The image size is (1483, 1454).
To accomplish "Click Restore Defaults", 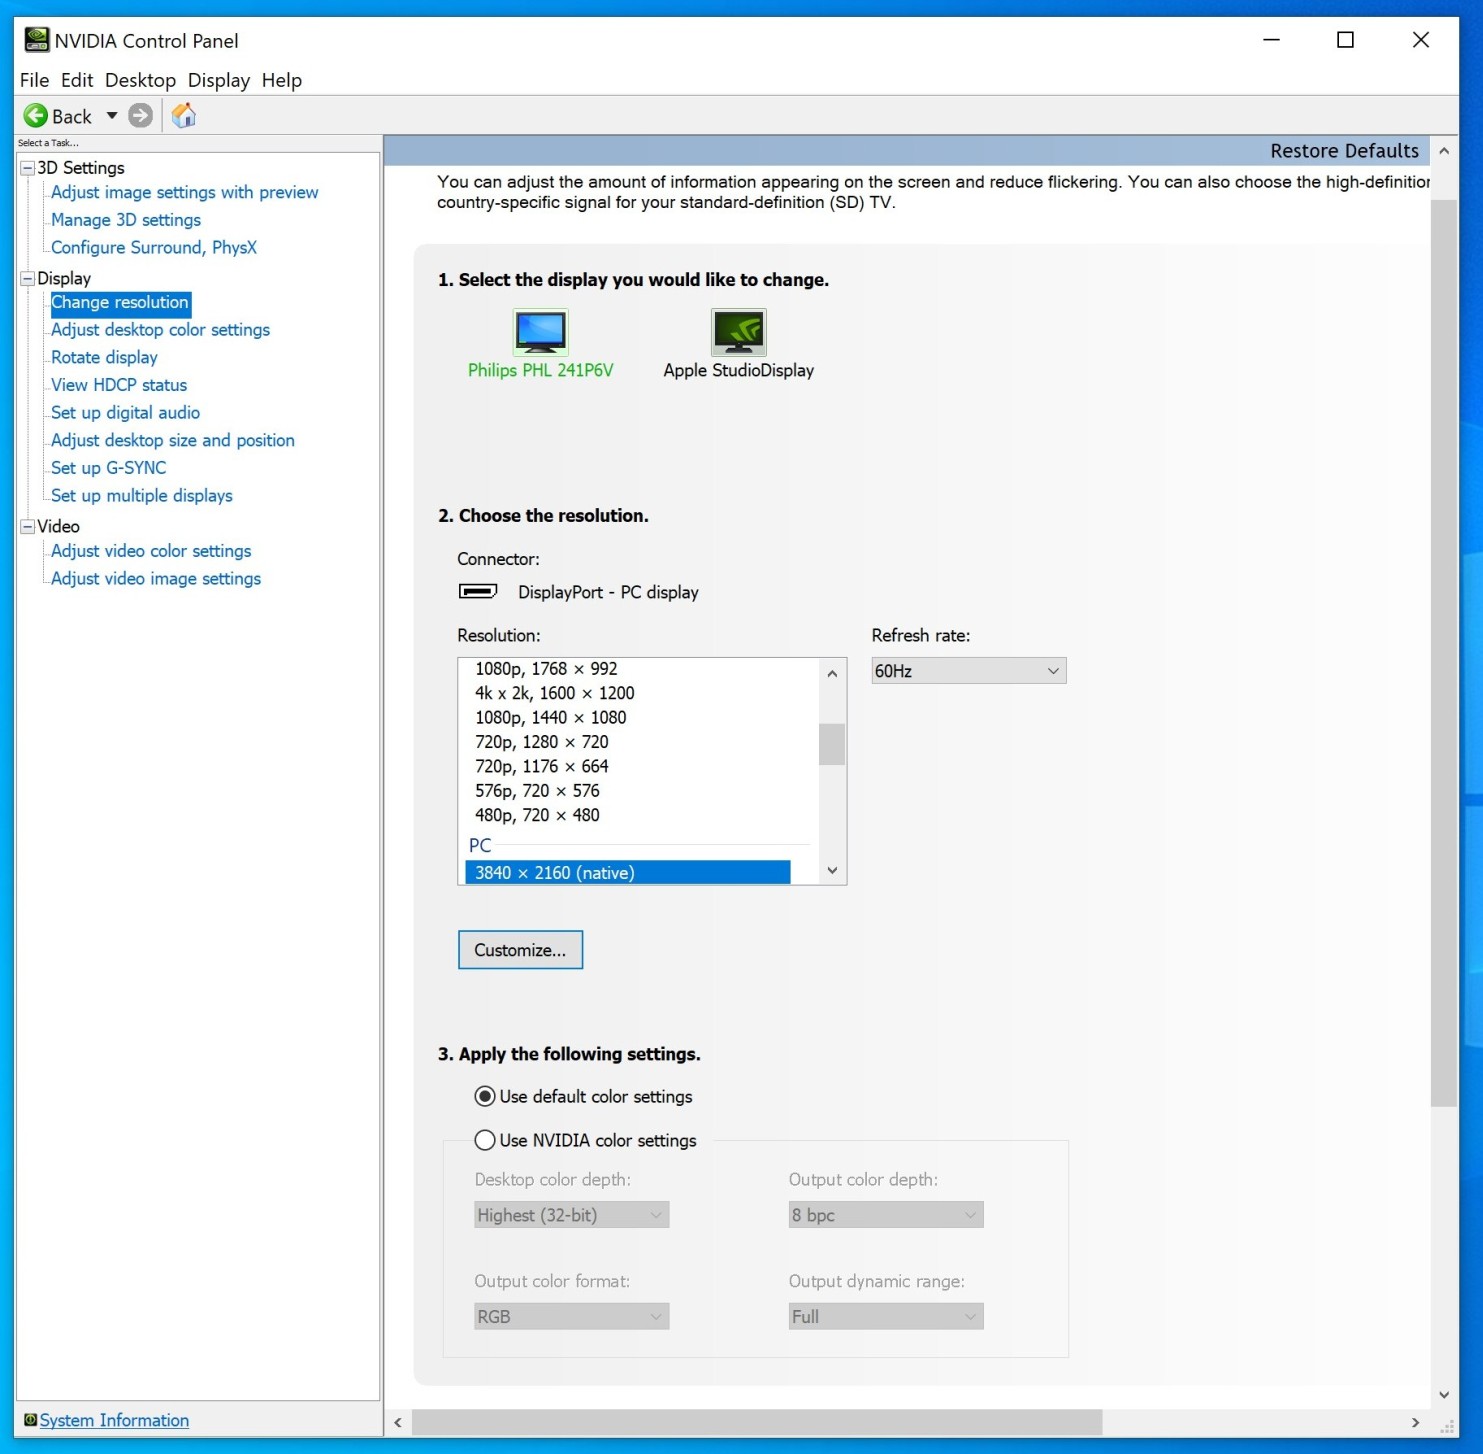I will tap(1344, 151).
